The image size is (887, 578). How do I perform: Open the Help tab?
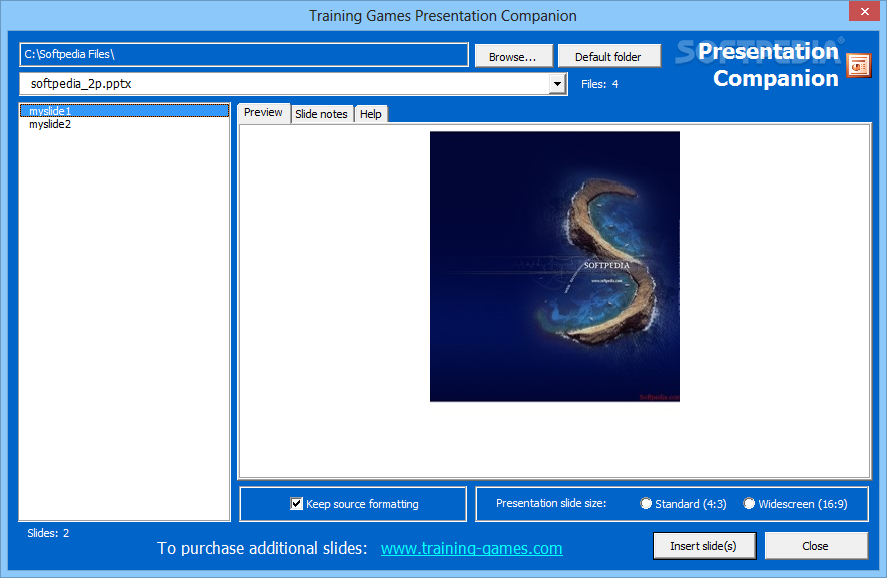(371, 114)
